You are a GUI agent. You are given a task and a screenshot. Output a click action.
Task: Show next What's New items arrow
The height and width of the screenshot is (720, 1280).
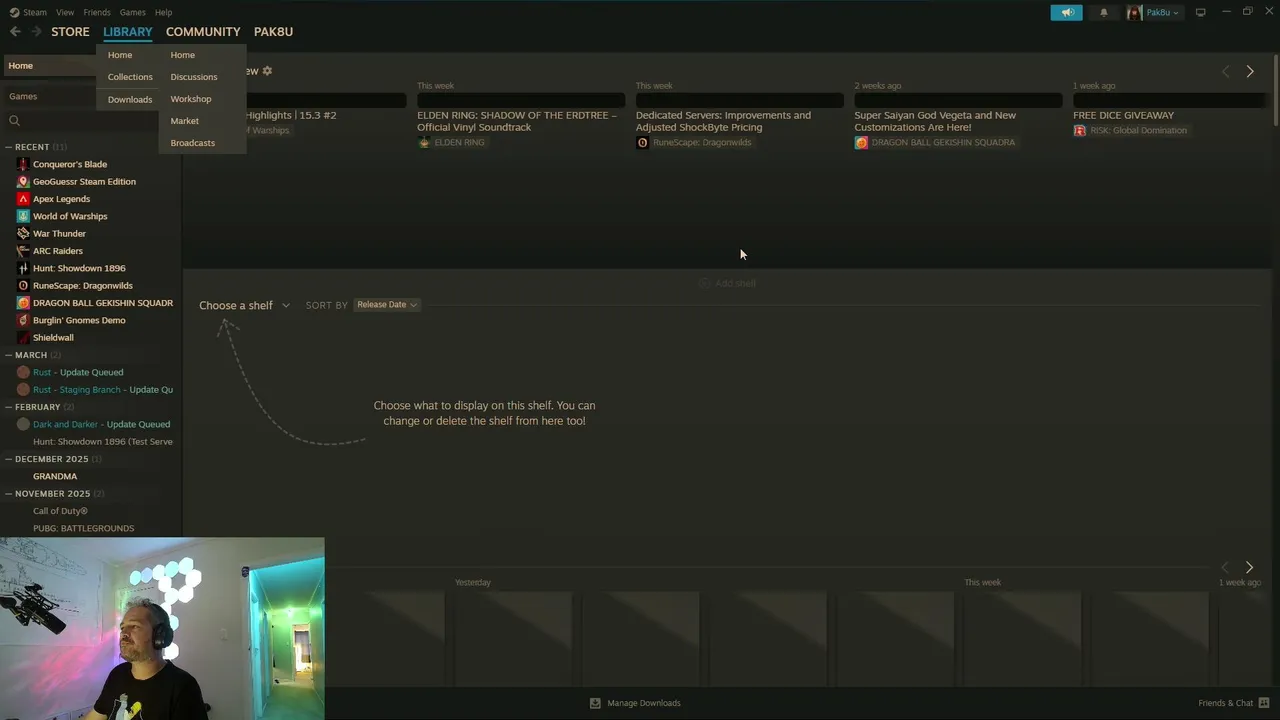pyautogui.click(x=1250, y=72)
